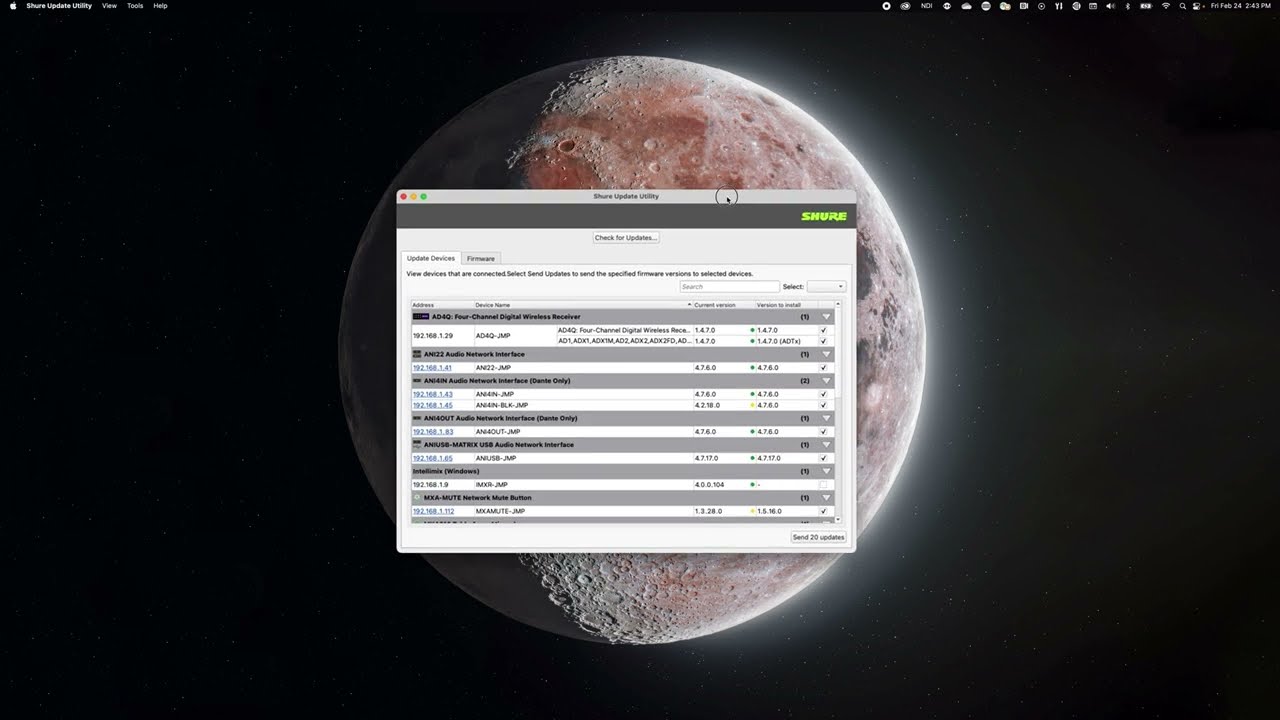Click the green status dot for IMXR-JMP
The height and width of the screenshot is (720, 1280).
[752, 484]
